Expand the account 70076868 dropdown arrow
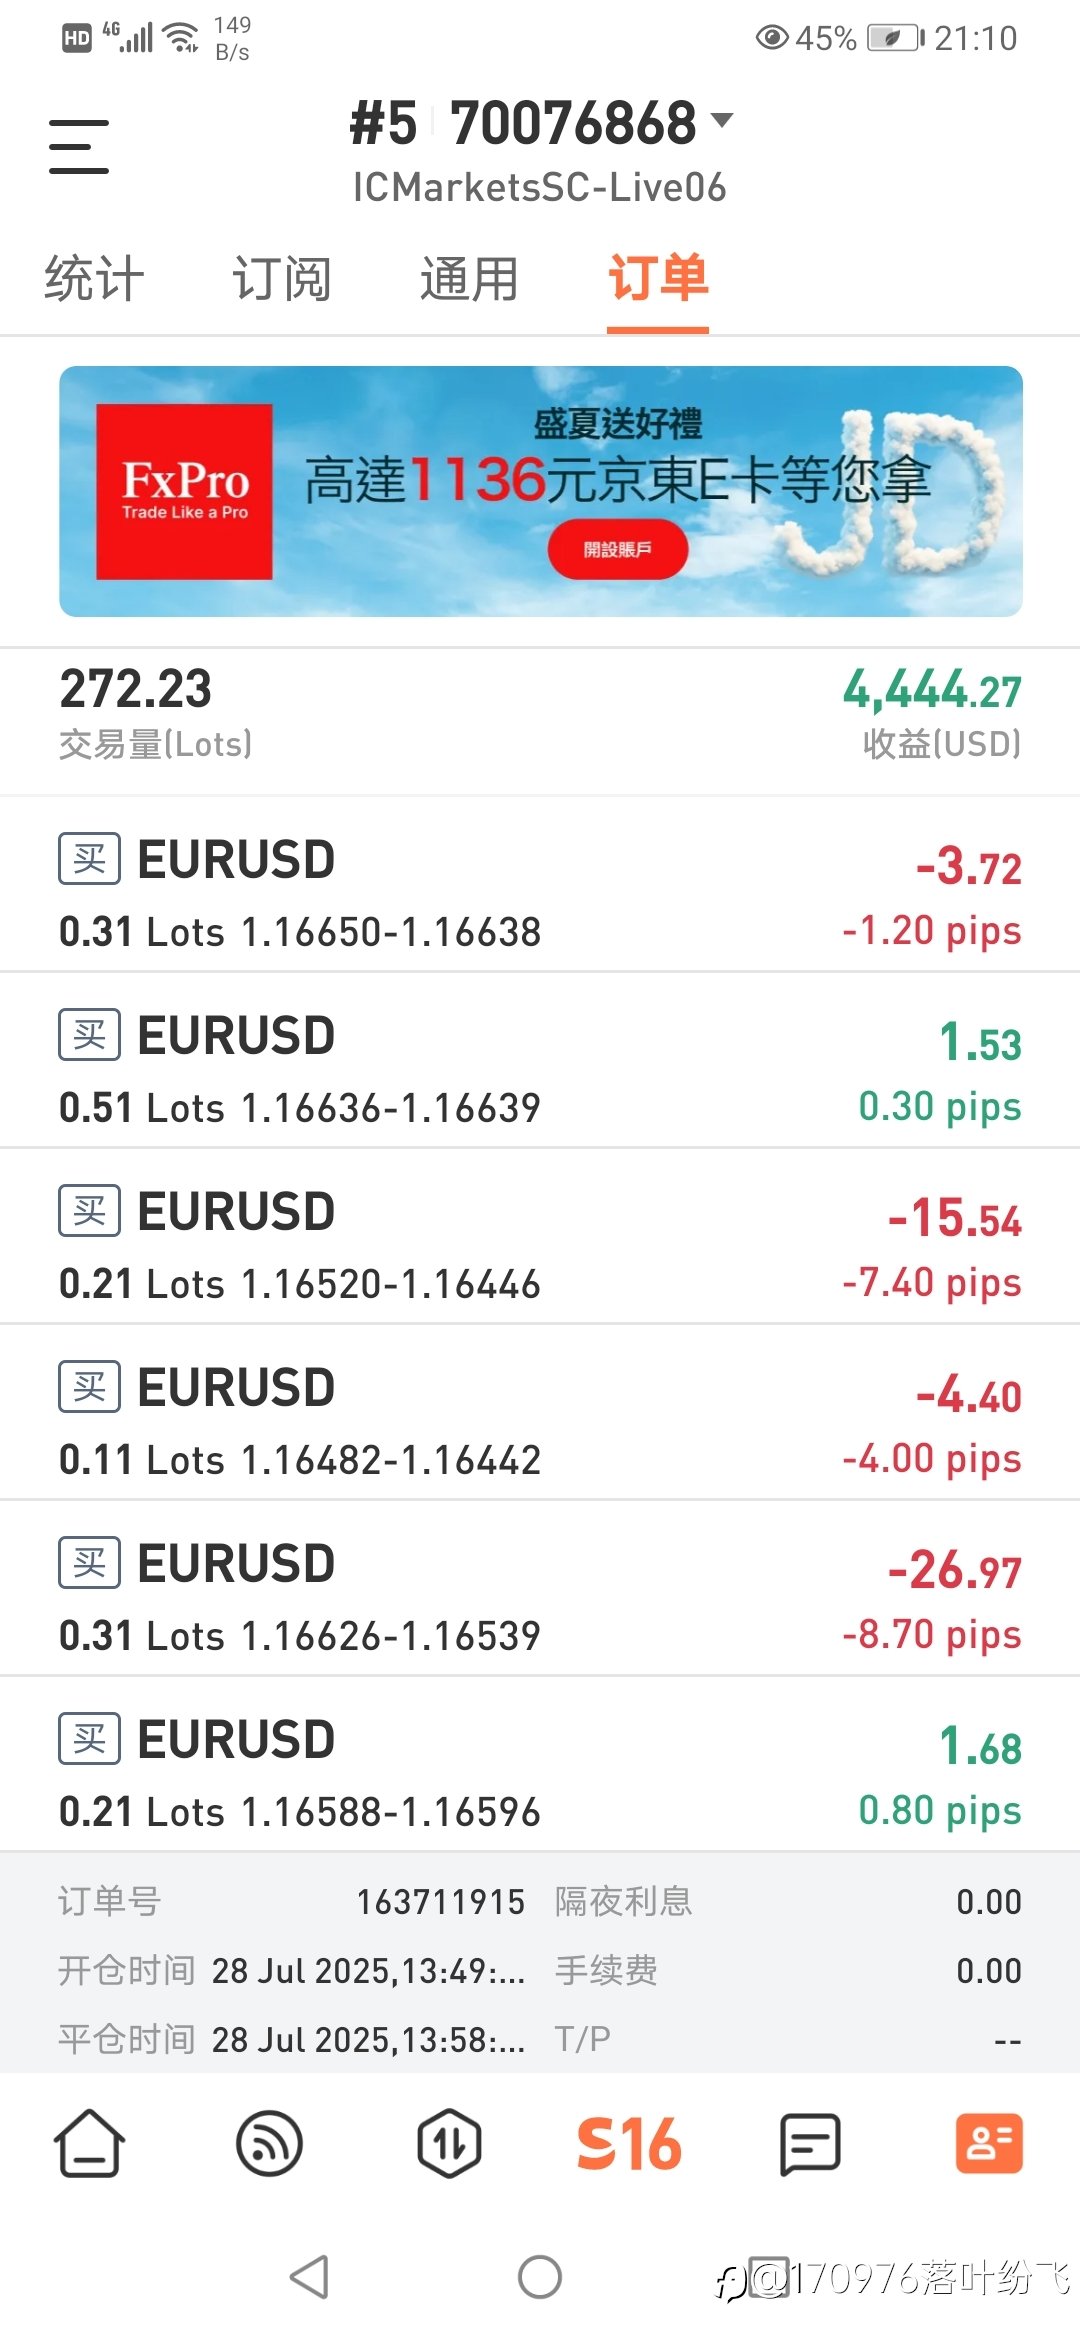The width and height of the screenshot is (1080, 2340). [x=722, y=120]
